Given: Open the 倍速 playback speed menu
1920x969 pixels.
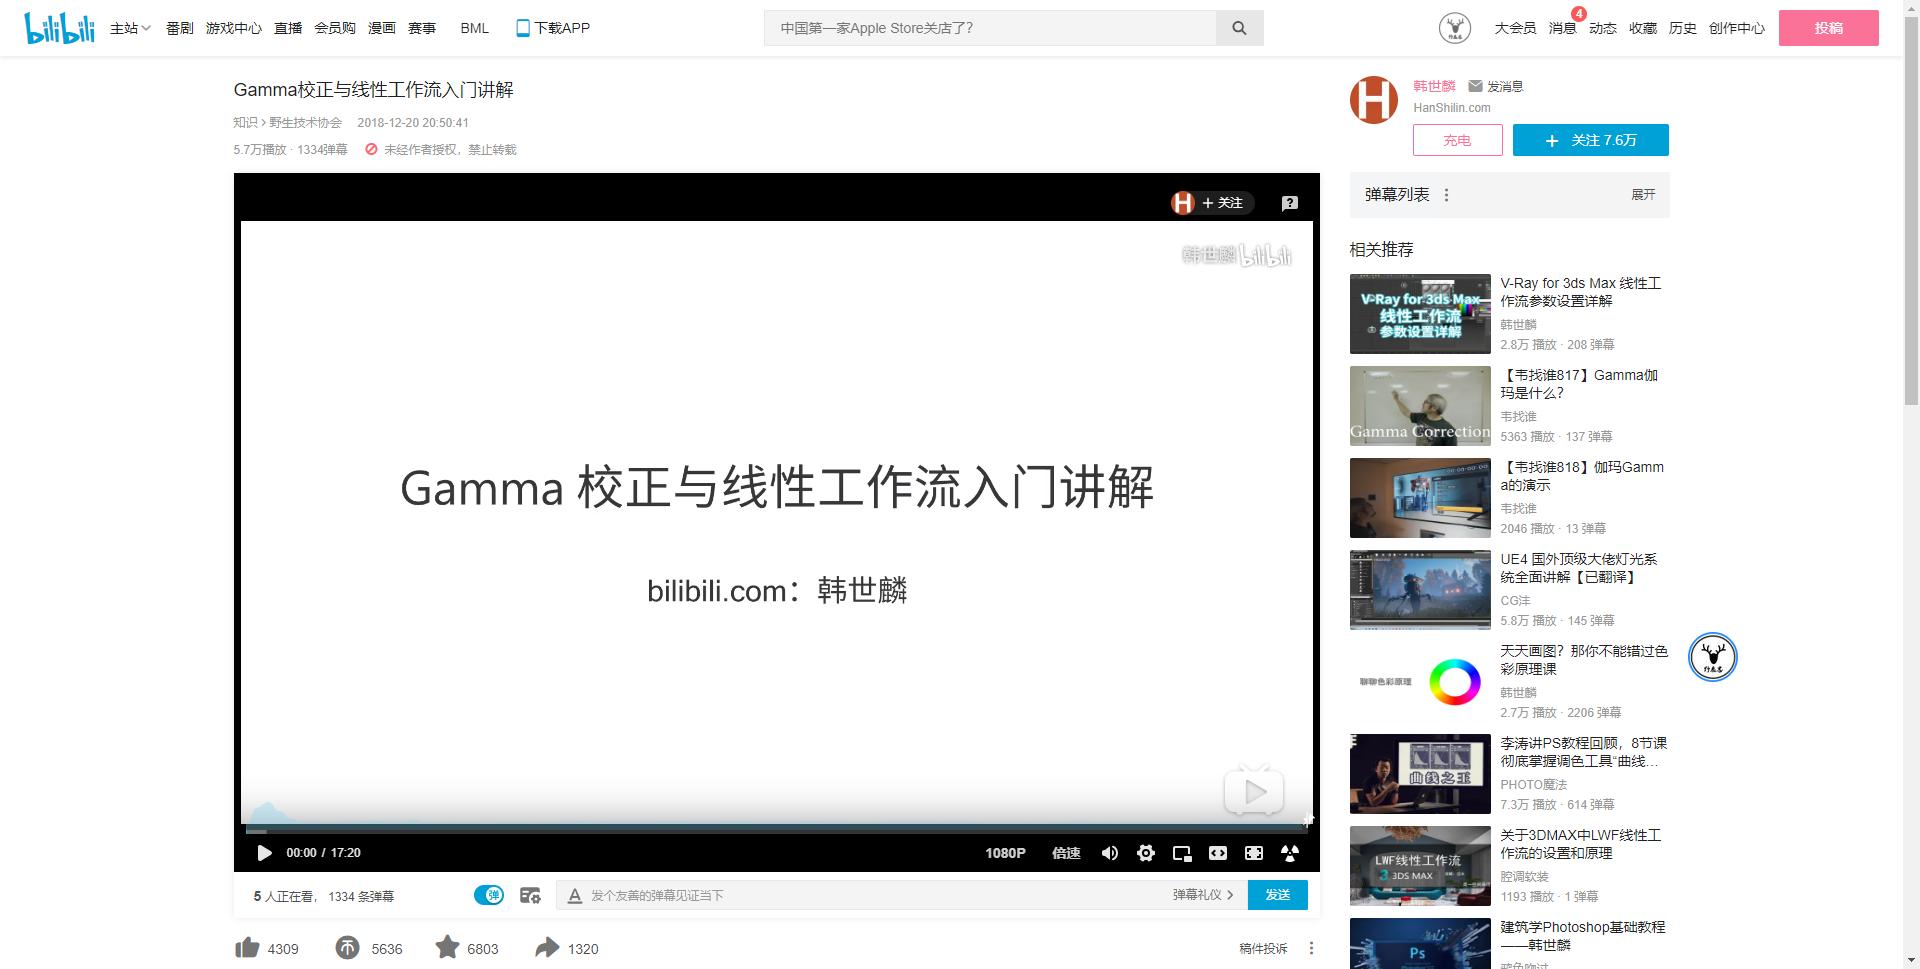Looking at the screenshot, I should [x=1066, y=853].
